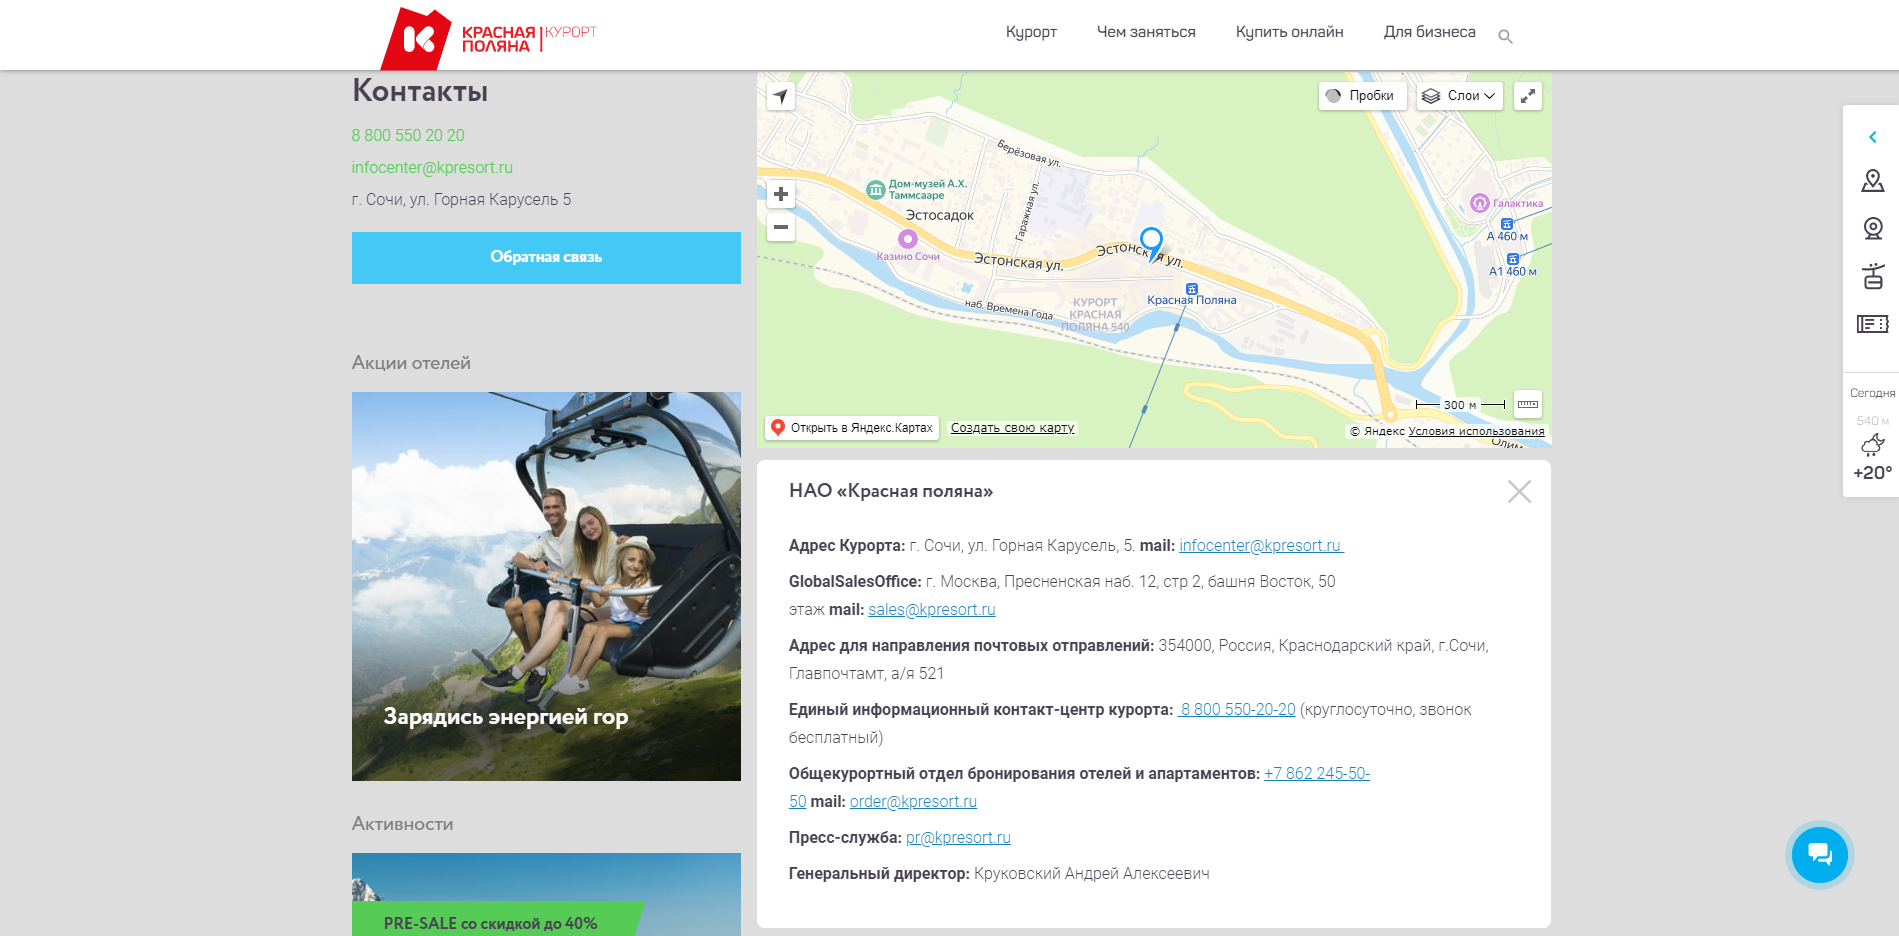
Task: Open the Курорт menu
Action: click(x=1031, y=32)
